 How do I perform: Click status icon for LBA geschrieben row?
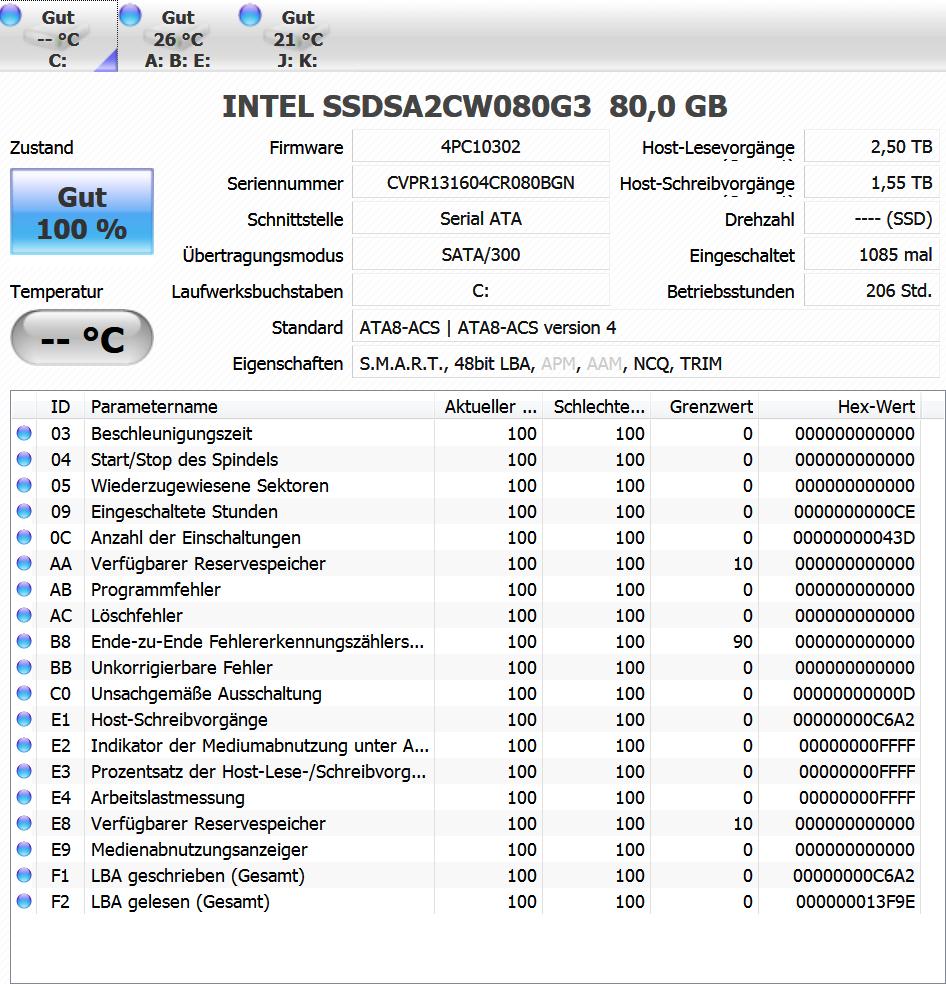point(24,875)
